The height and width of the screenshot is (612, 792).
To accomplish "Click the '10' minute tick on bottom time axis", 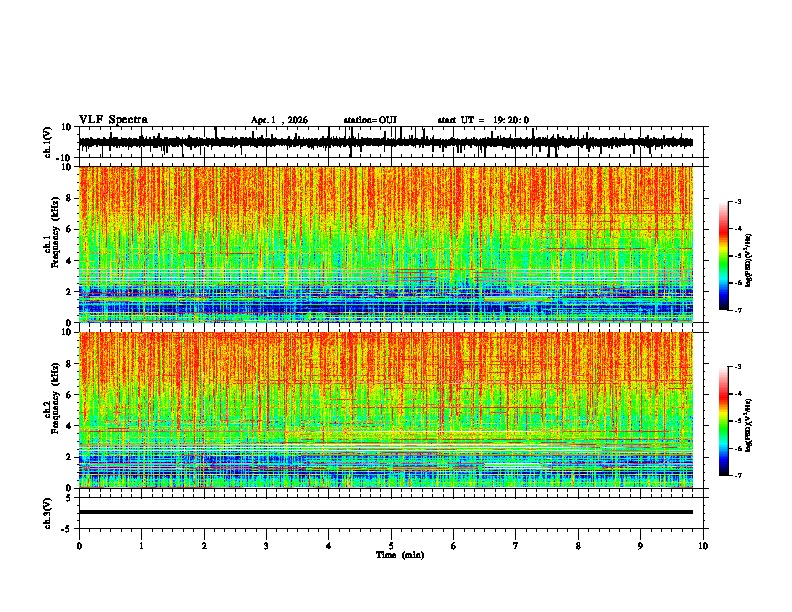I will pyautogui.click(x=703, y=546).
